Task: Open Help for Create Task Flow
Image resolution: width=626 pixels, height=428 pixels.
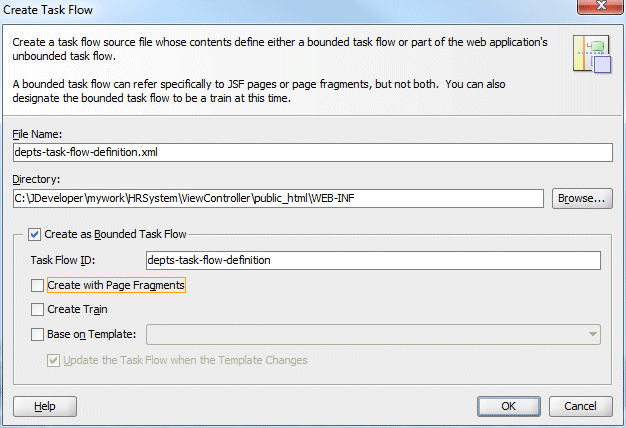Action: tap(45, 406)
